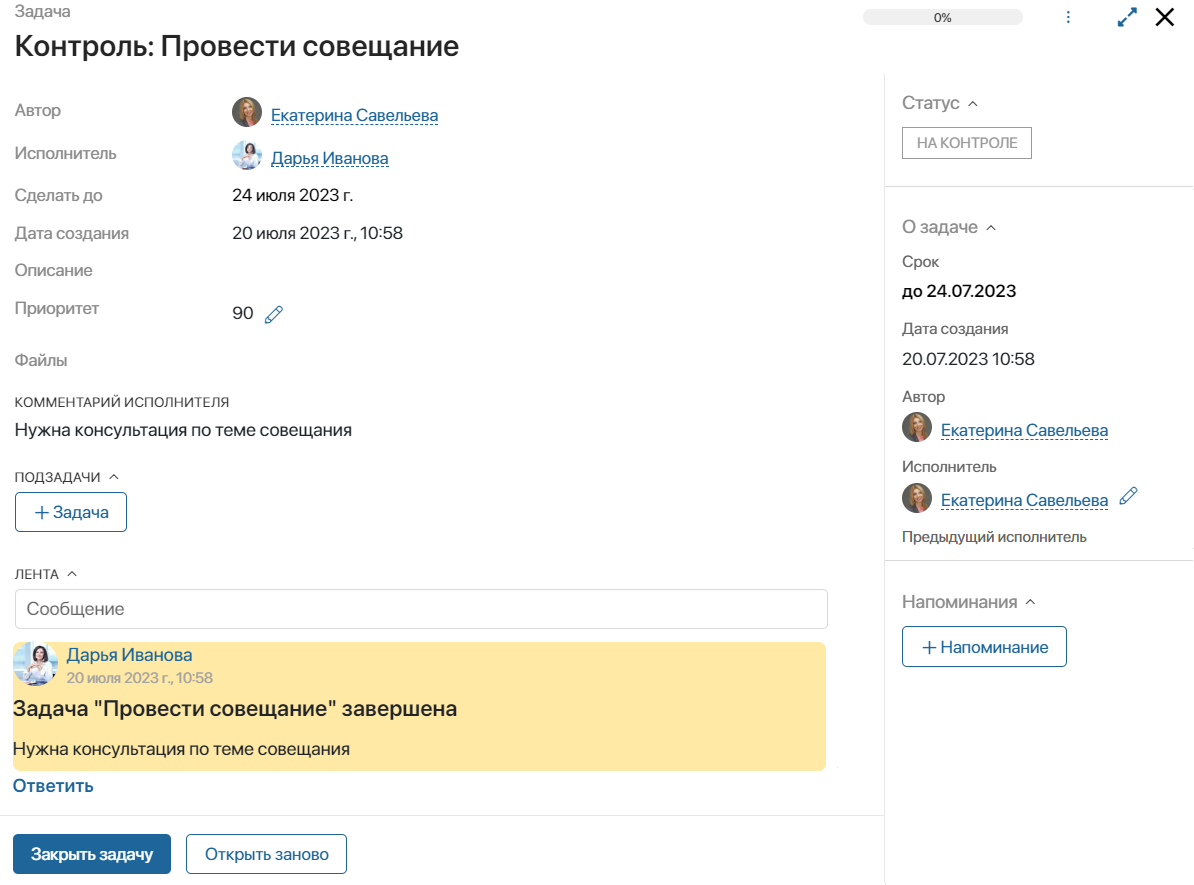Open the three-dot task options menu

[1068, 18]
